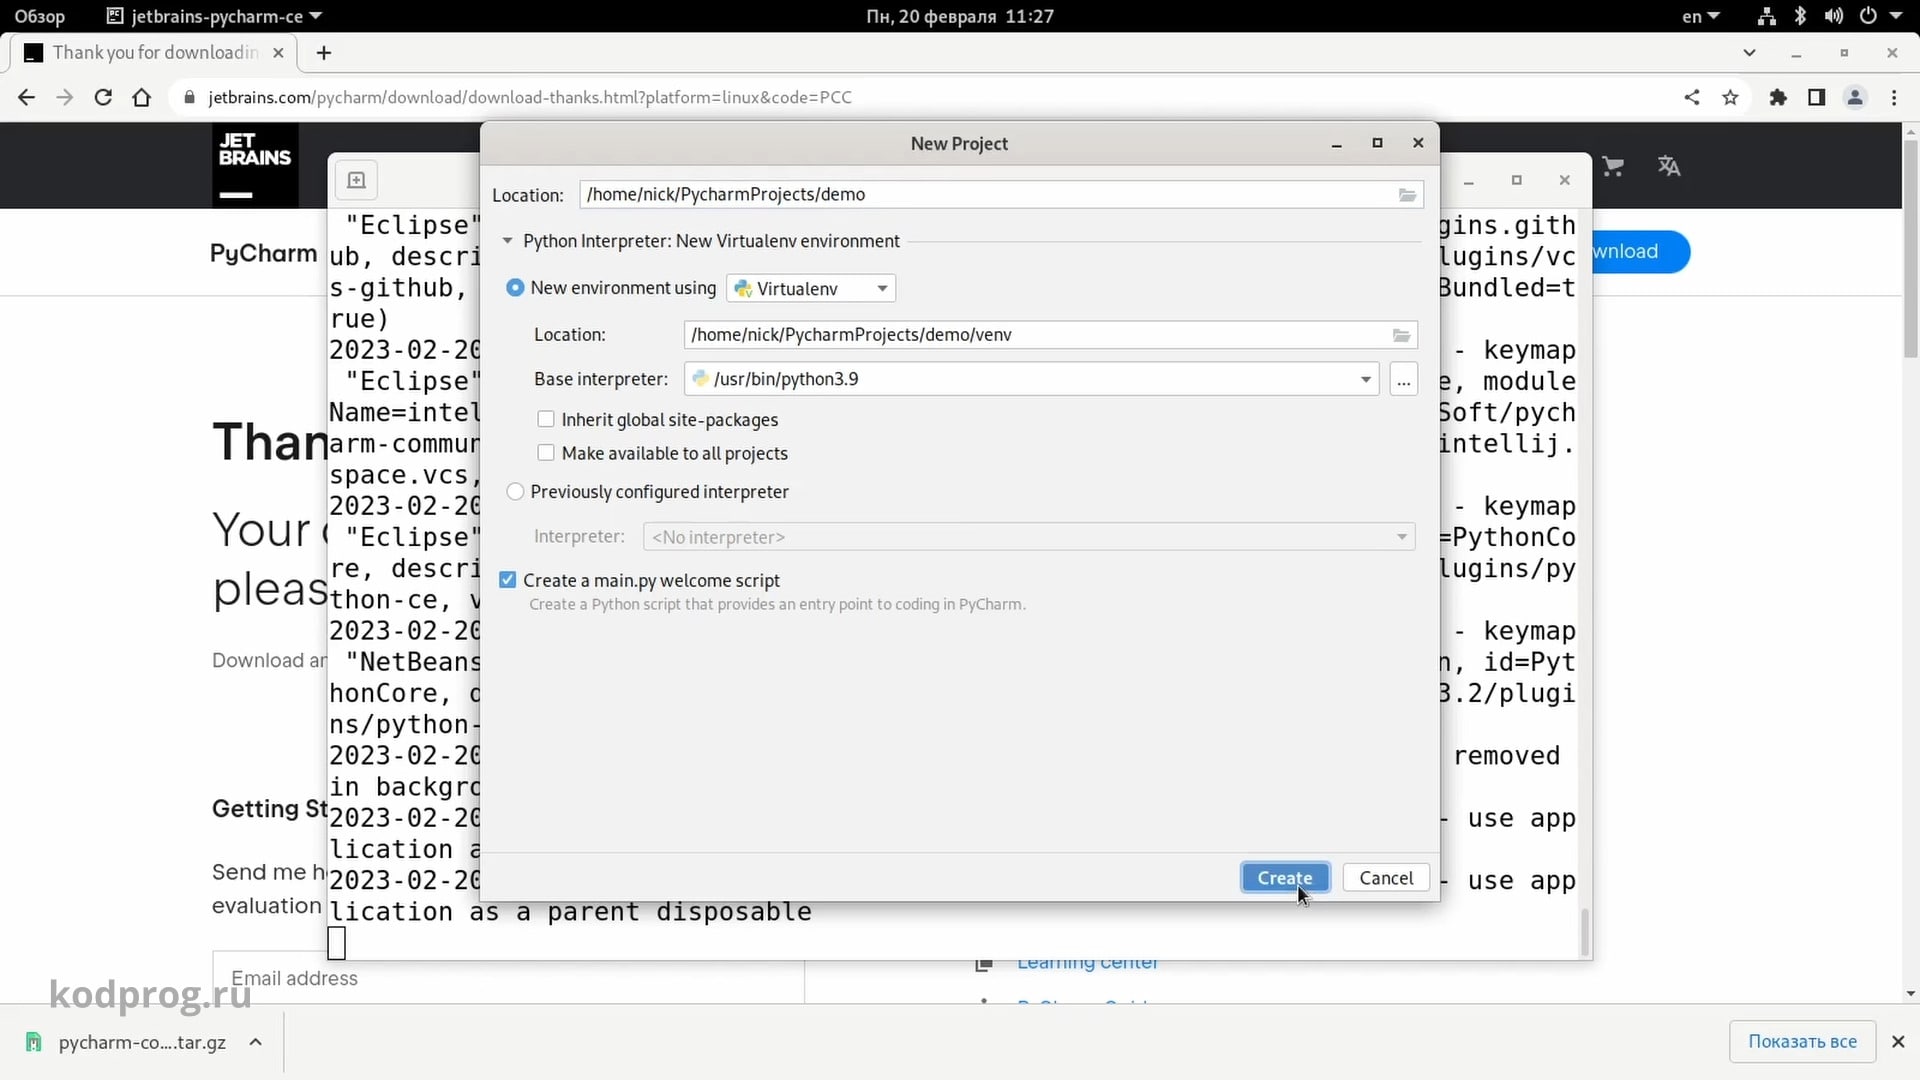Click the volume icon in system tray
1920x1080 pixels.
coord(1833,16)
